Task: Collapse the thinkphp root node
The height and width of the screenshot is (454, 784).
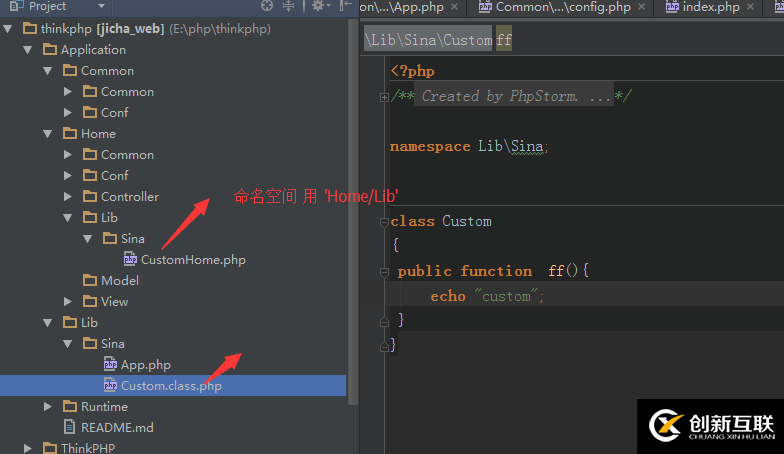Action: coord(8,29)
